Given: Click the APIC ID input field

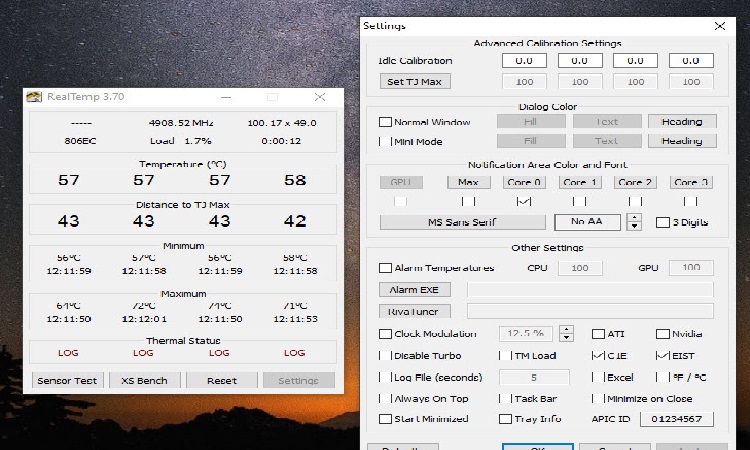Looking at the screenshot, I should [676, 419].
